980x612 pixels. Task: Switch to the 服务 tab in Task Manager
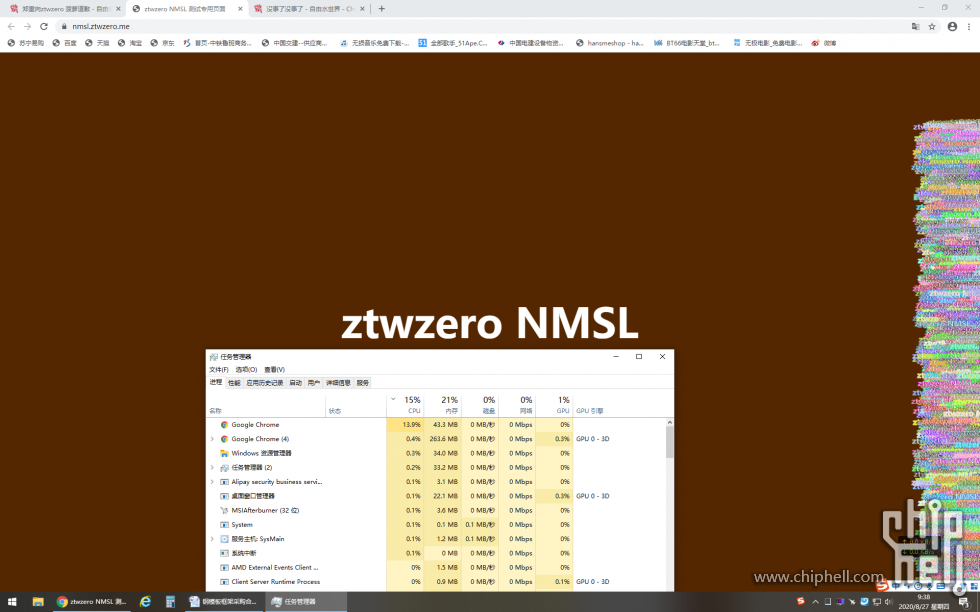click(362, 383)
